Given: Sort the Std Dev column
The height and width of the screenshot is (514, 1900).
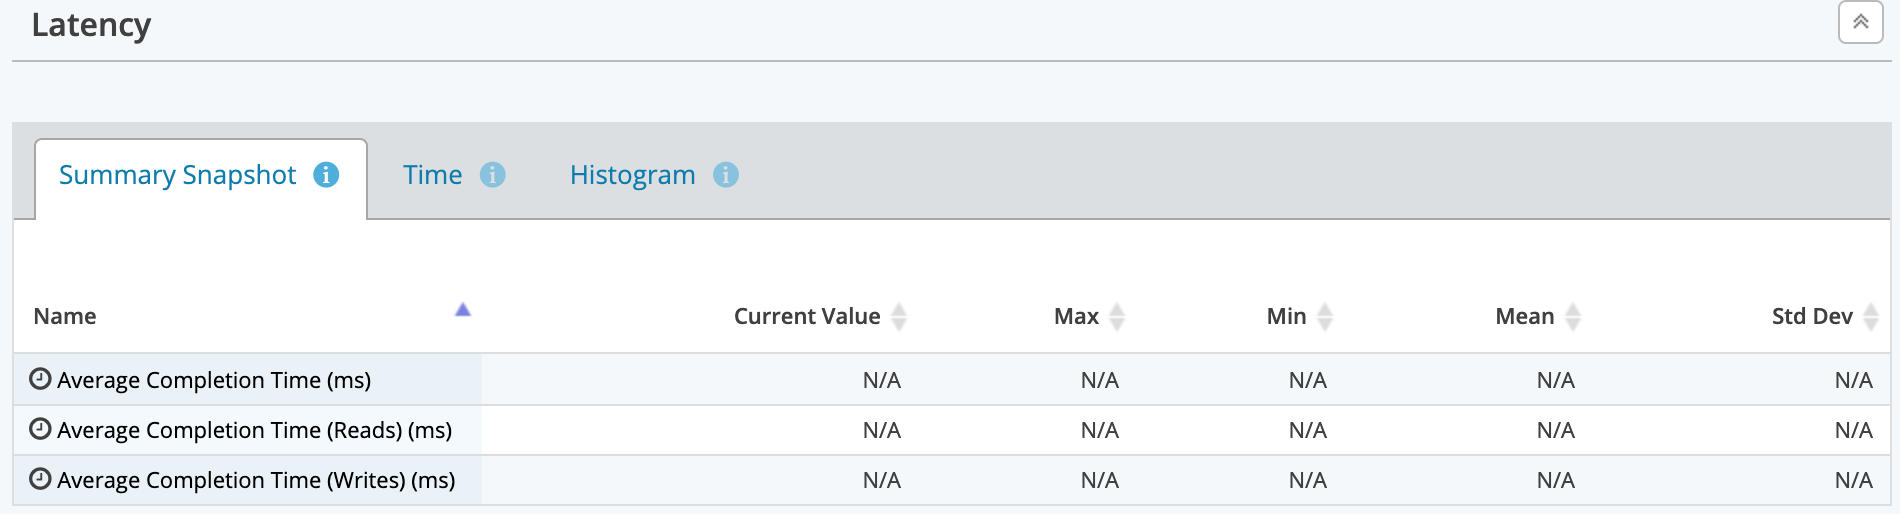Looking at the screenshot, I should [x=1871, y=317].
